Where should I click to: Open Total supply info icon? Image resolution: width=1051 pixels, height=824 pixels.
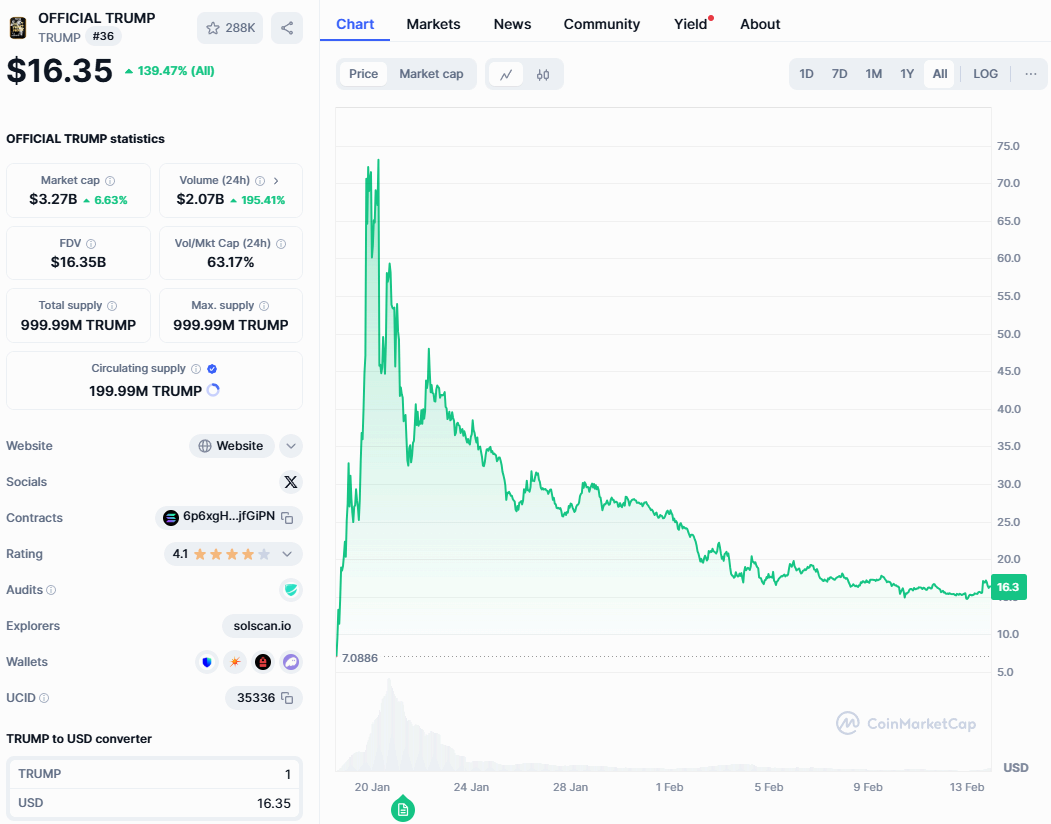(x=112, y=306)
